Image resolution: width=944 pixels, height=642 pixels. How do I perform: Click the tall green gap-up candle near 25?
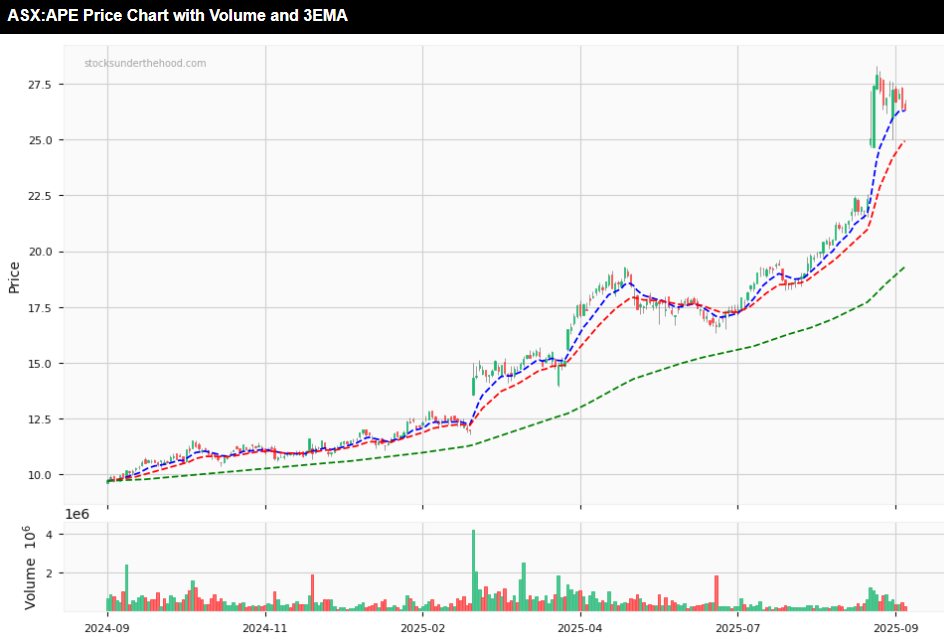tap(873, 118)
